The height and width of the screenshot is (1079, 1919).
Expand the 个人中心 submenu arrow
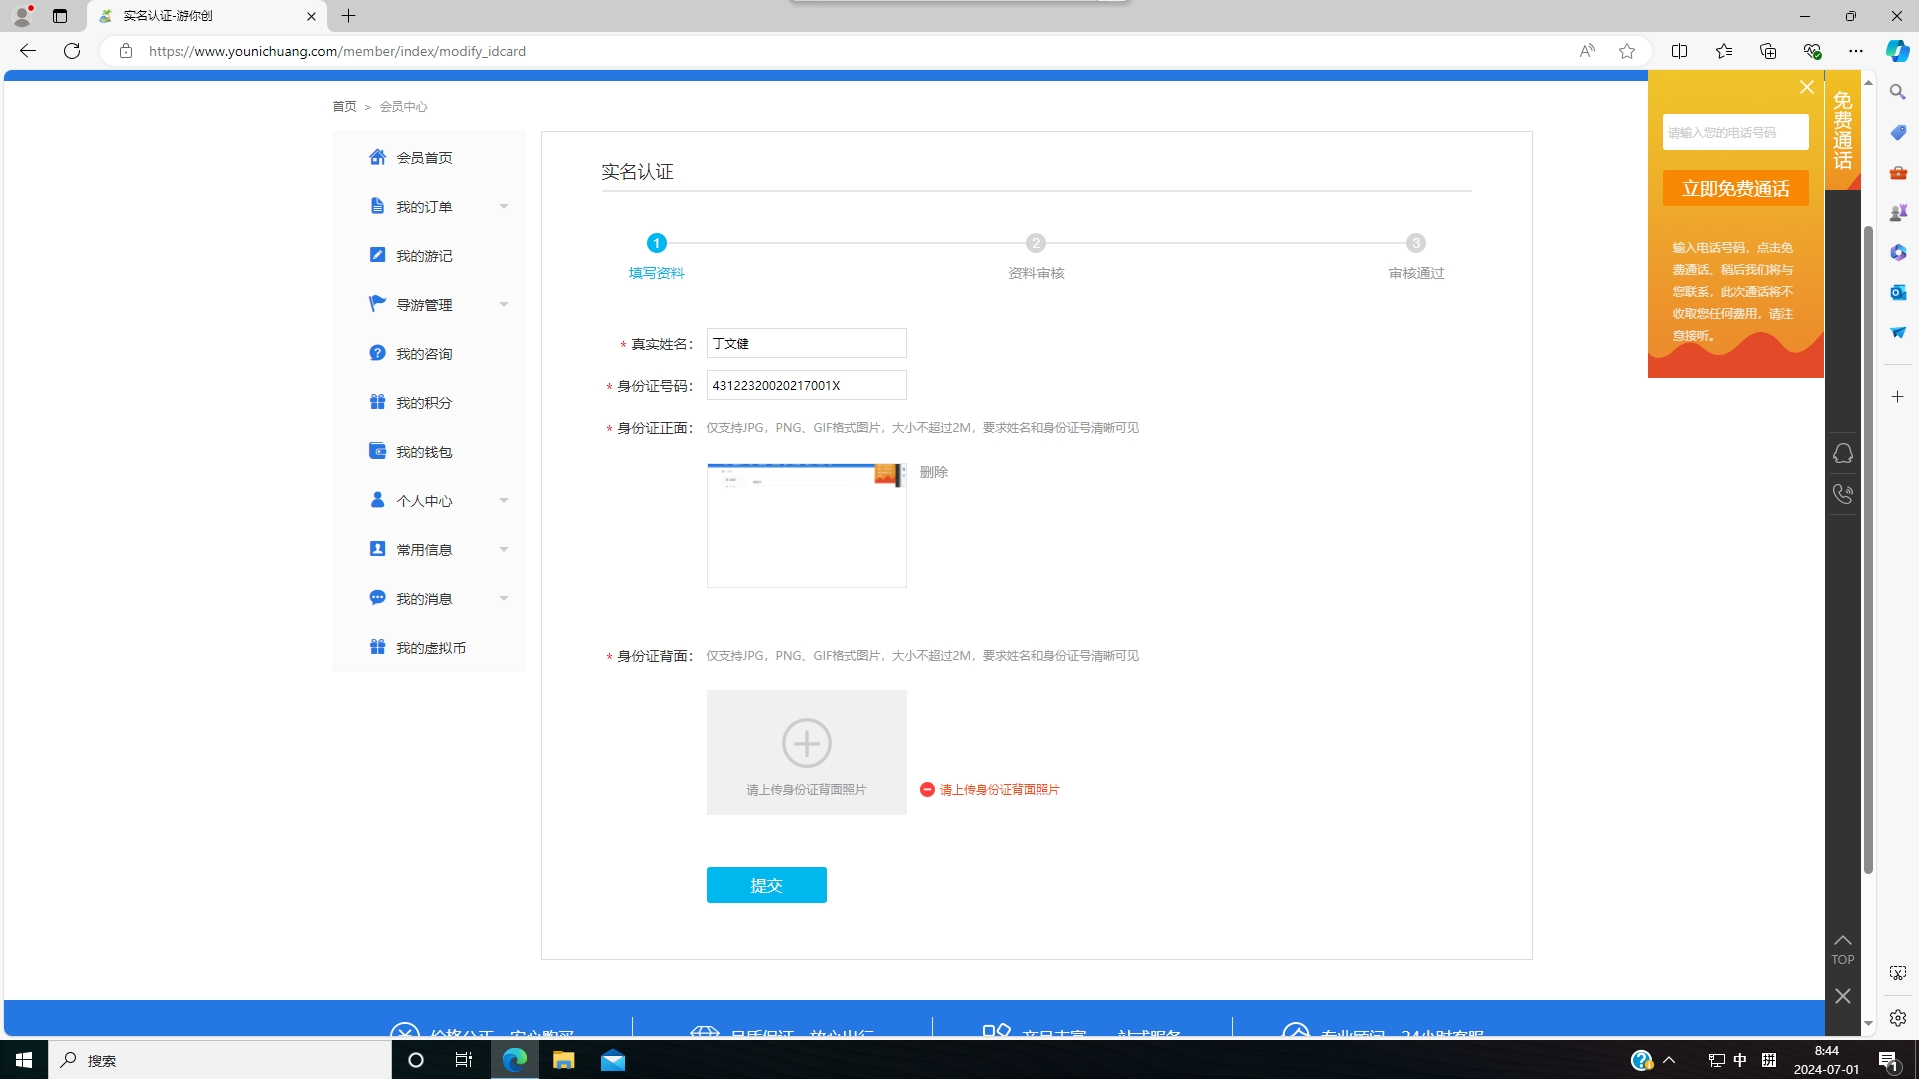[x=504, y=501]
